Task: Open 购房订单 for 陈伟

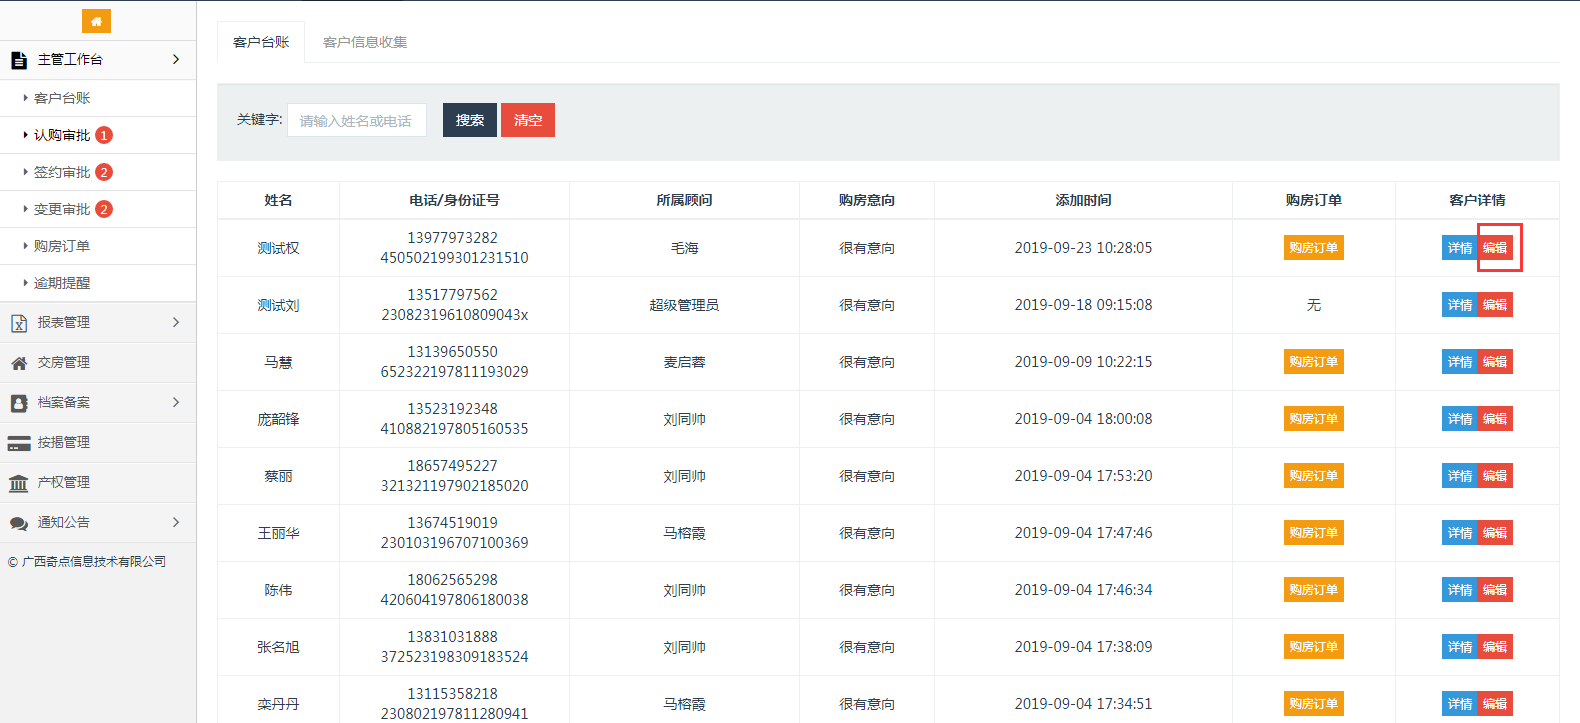Action: (1314, 590)
